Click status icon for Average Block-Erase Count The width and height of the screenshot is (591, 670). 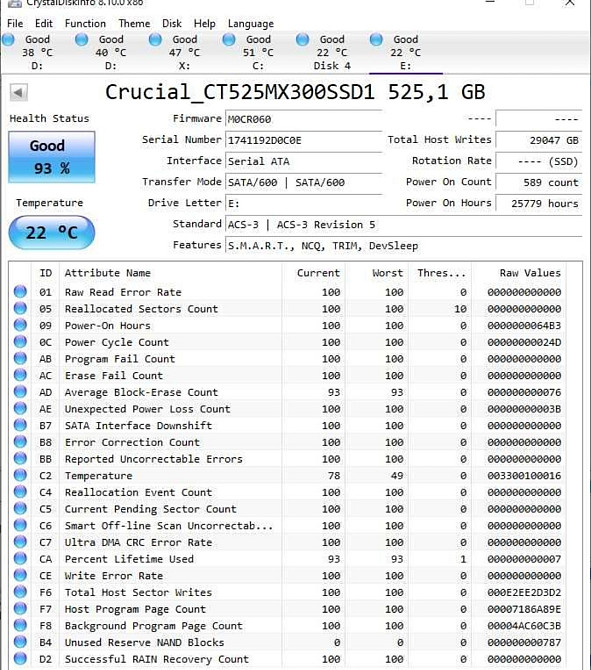point(20,392)
